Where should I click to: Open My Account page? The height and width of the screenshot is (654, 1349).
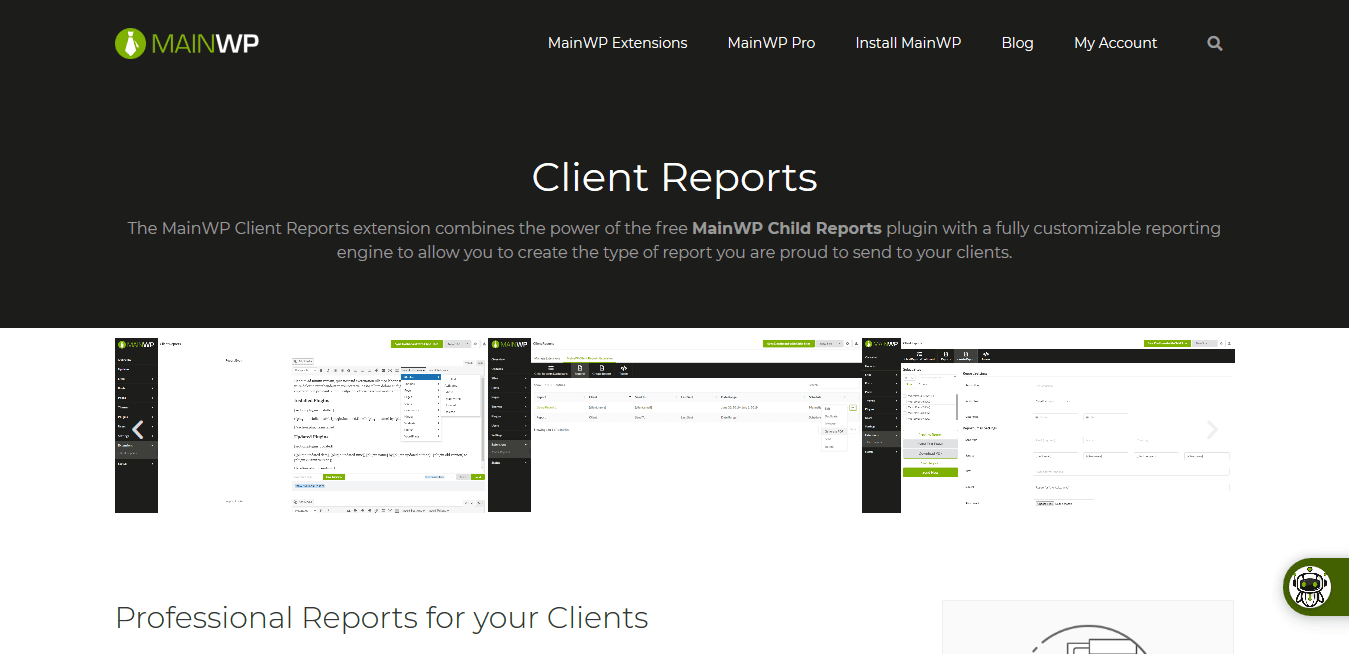pyautogui.click(x=1115, y=43)
